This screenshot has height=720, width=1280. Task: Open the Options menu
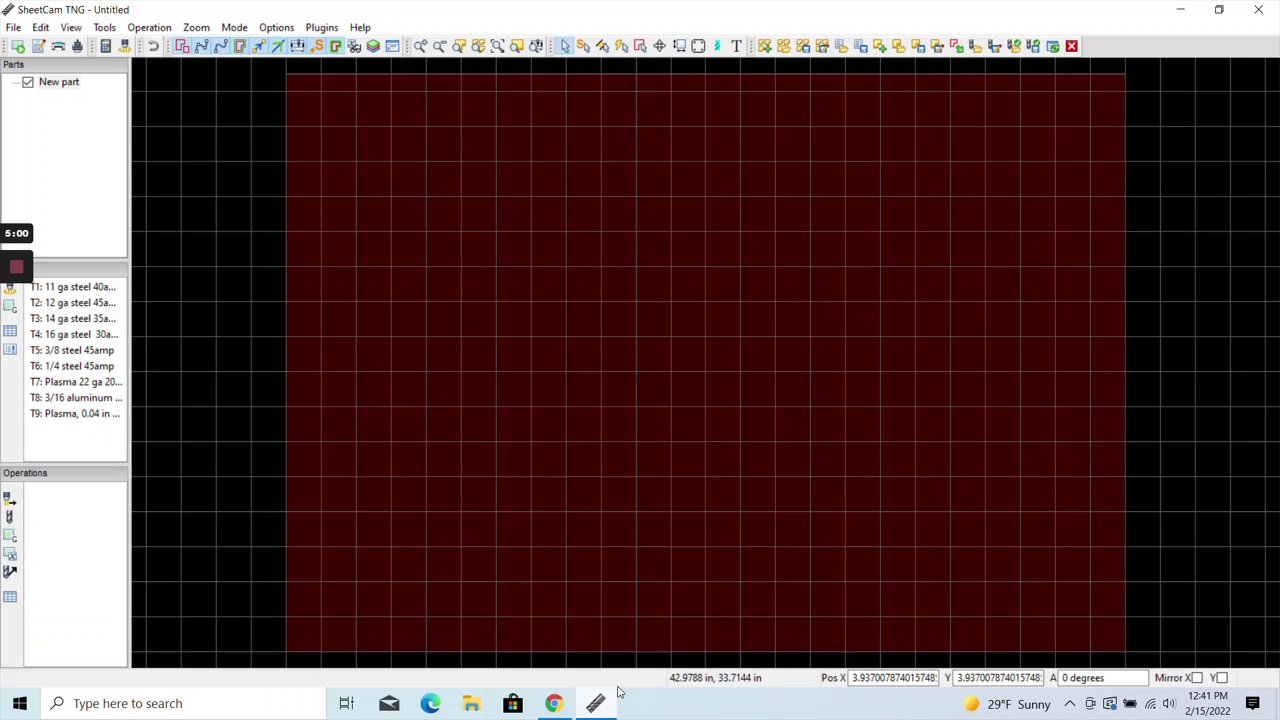(276, 27)
